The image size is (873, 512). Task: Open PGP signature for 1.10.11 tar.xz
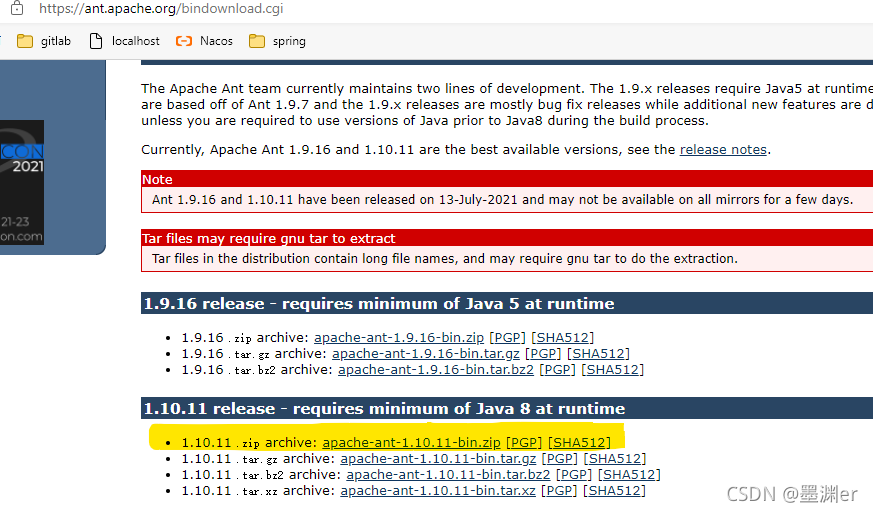coord(559,491)
